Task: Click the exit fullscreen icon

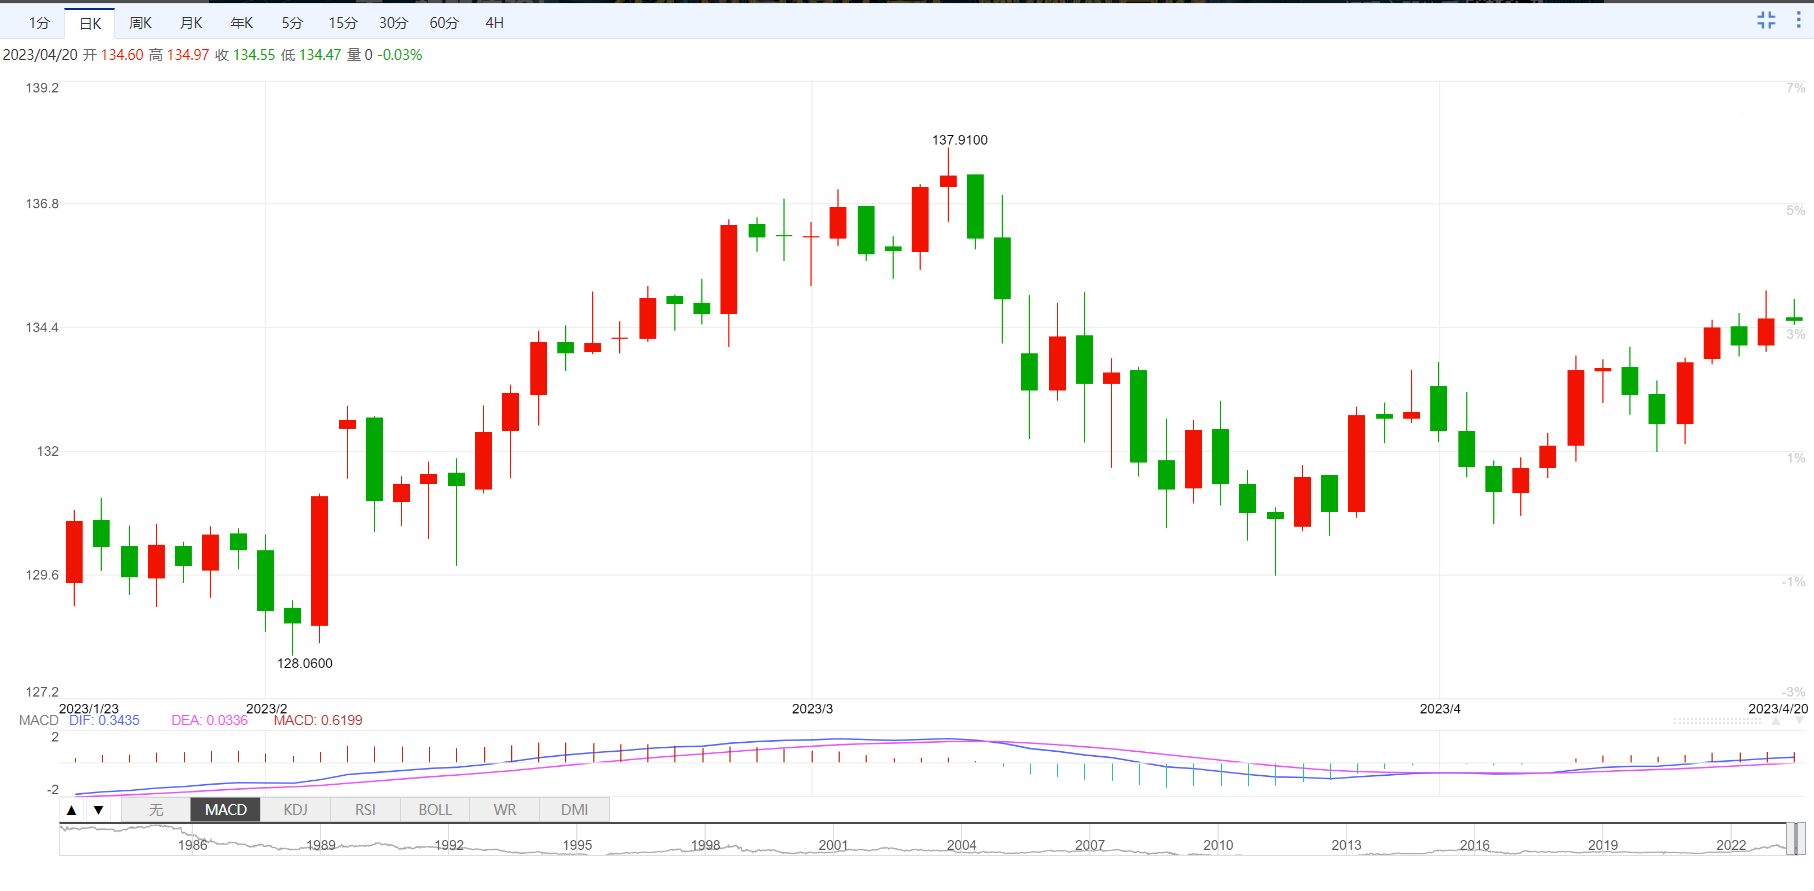Action: click(x=1766, y=20)
